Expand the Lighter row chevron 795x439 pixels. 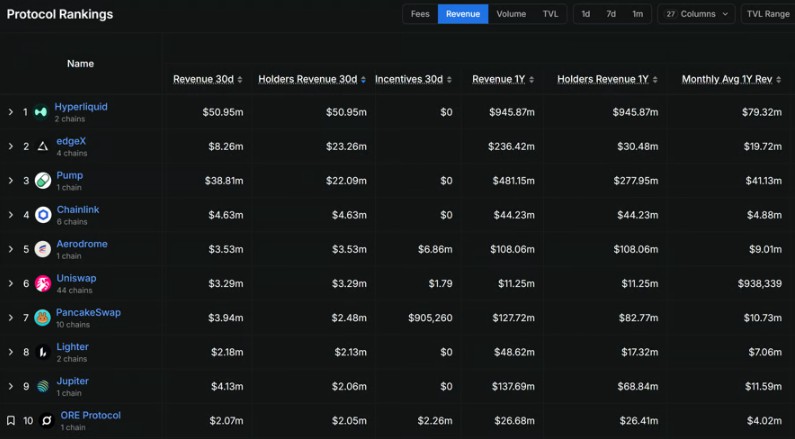(11, 352)
